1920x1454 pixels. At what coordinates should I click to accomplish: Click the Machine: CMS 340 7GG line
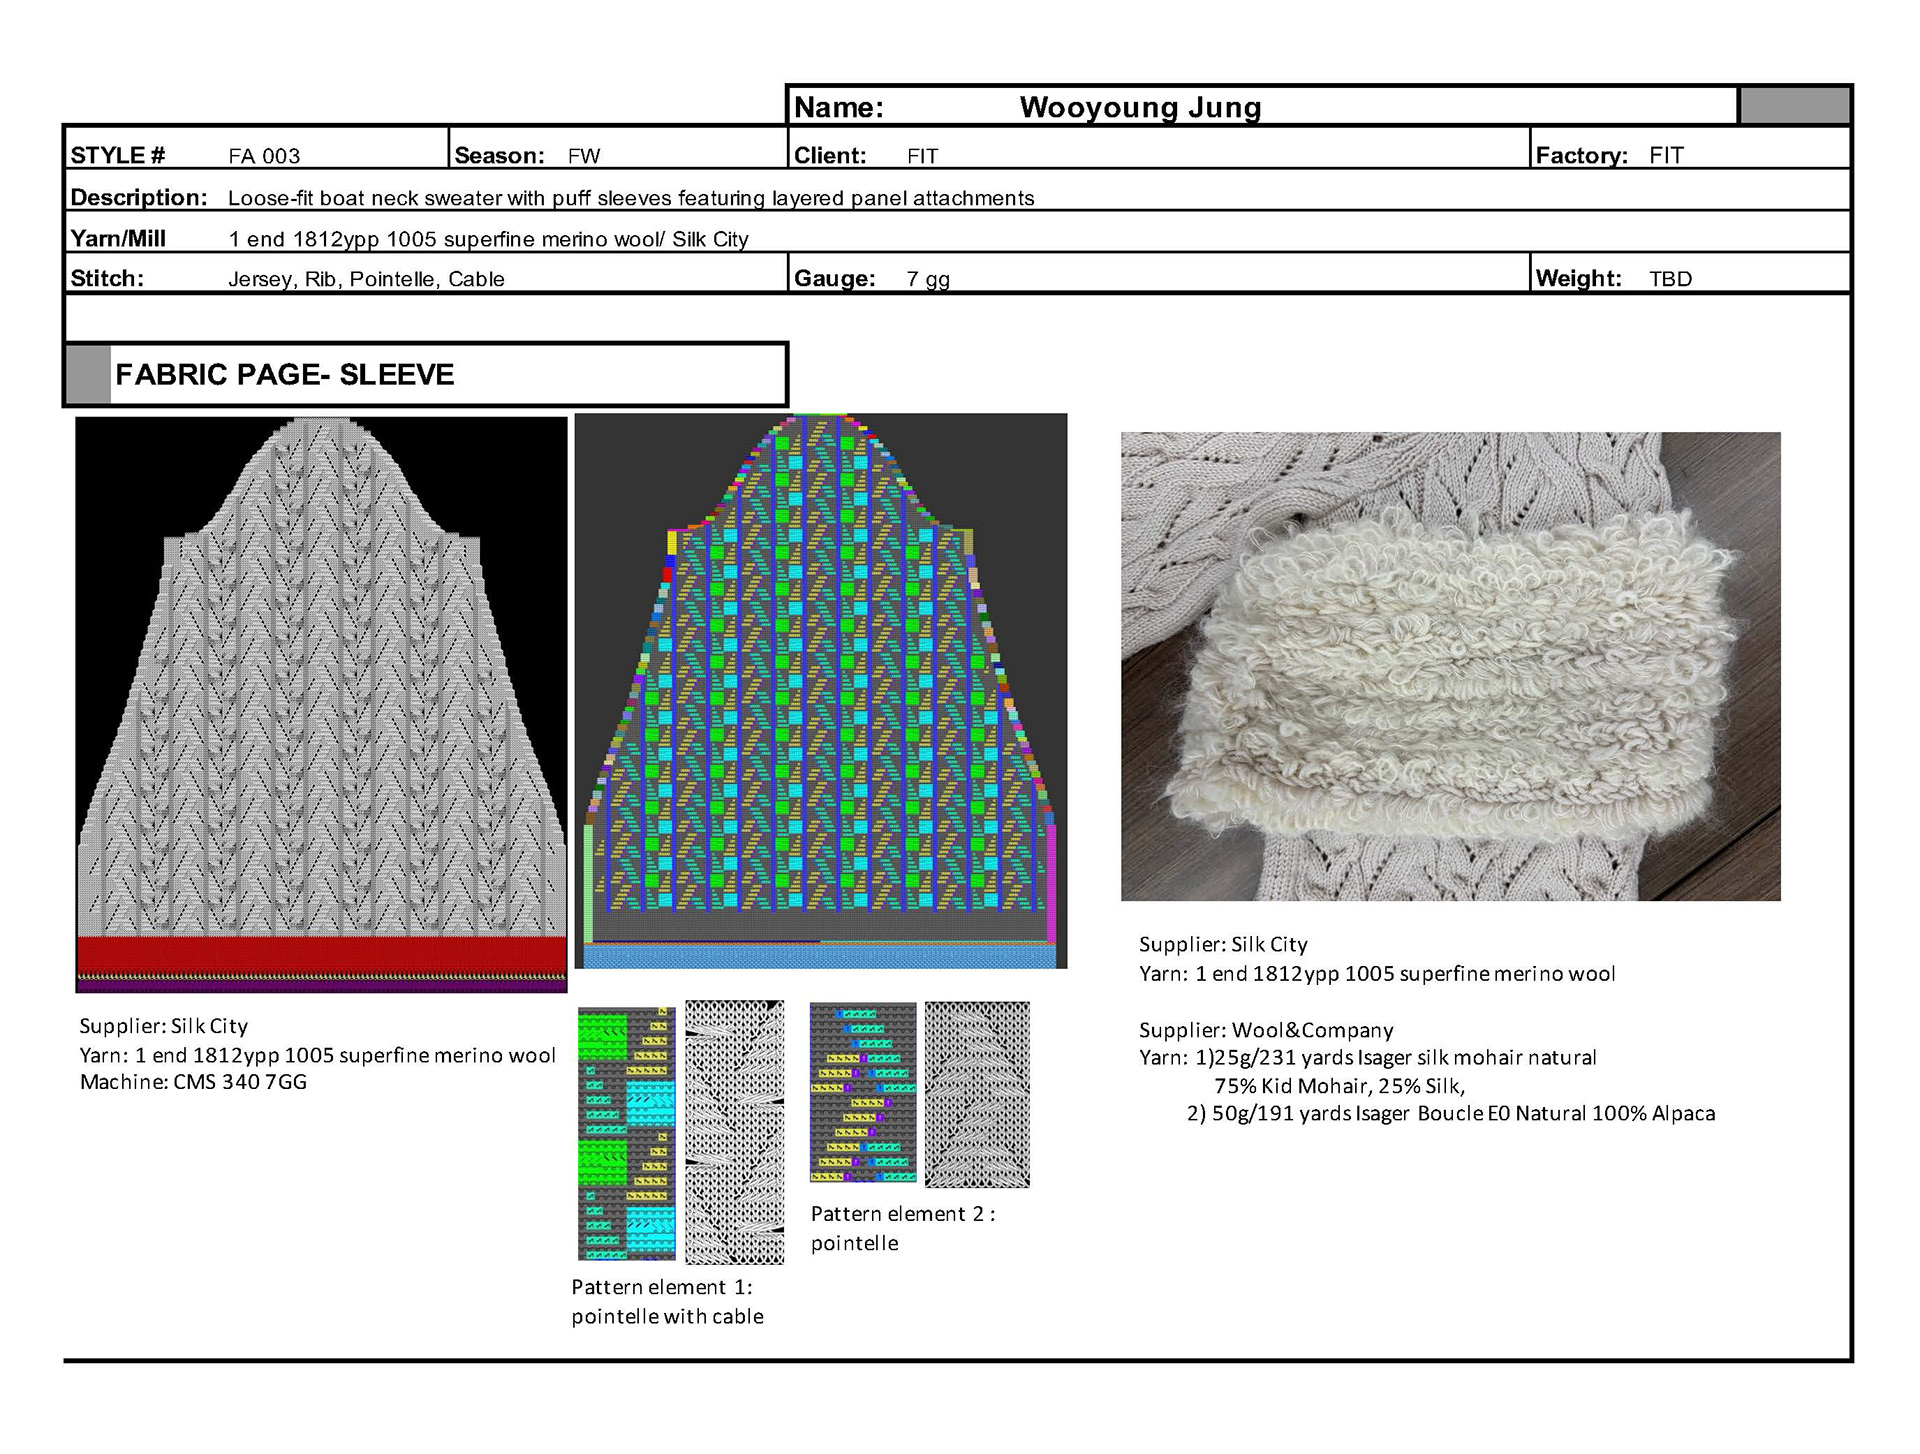point(194,1082)
